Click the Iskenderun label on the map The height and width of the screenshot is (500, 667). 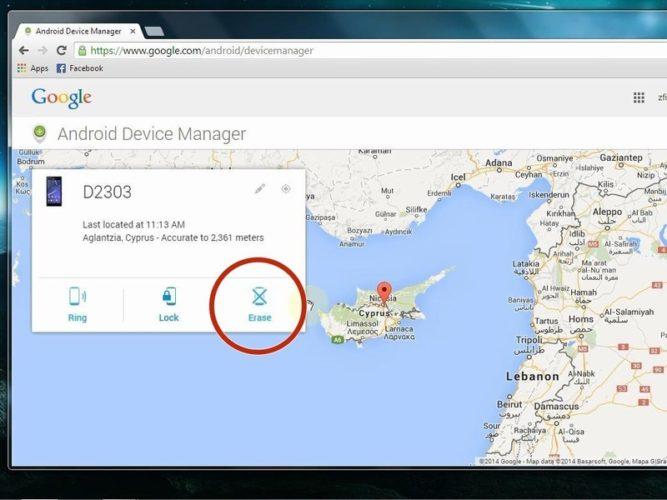[x=549, y=194]
